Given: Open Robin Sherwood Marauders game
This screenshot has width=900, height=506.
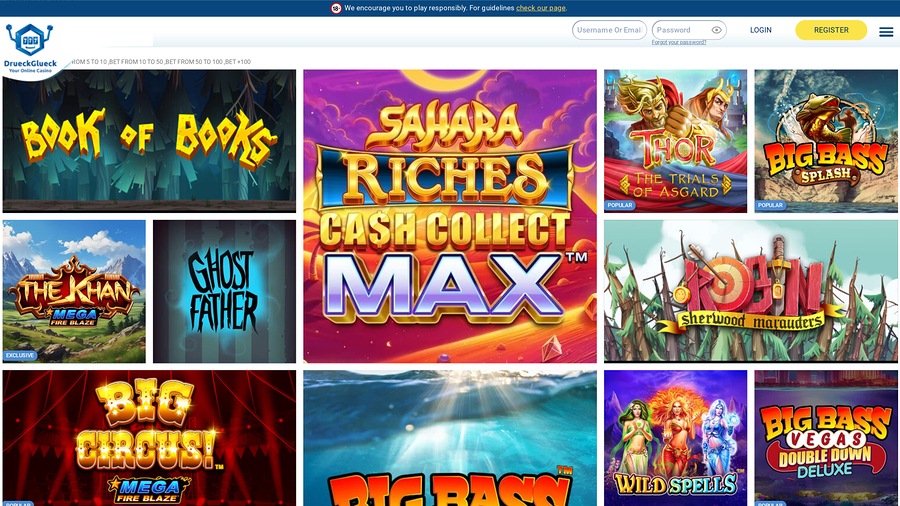Looking at the screenshot, I should (x=751, y=291).
